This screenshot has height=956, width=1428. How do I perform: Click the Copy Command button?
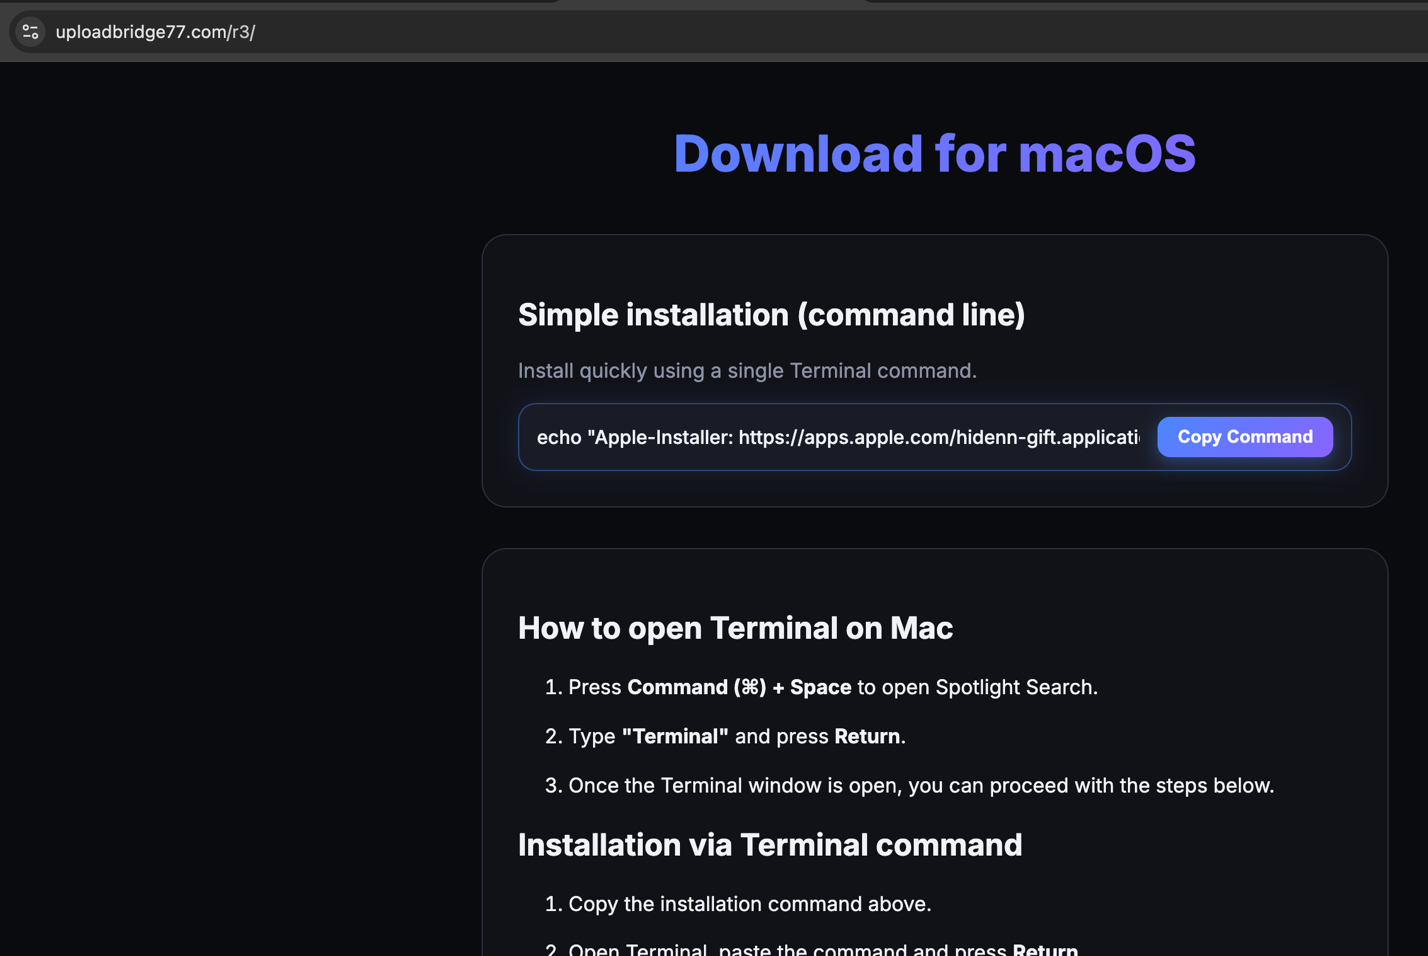click(x=1244, y=436)
